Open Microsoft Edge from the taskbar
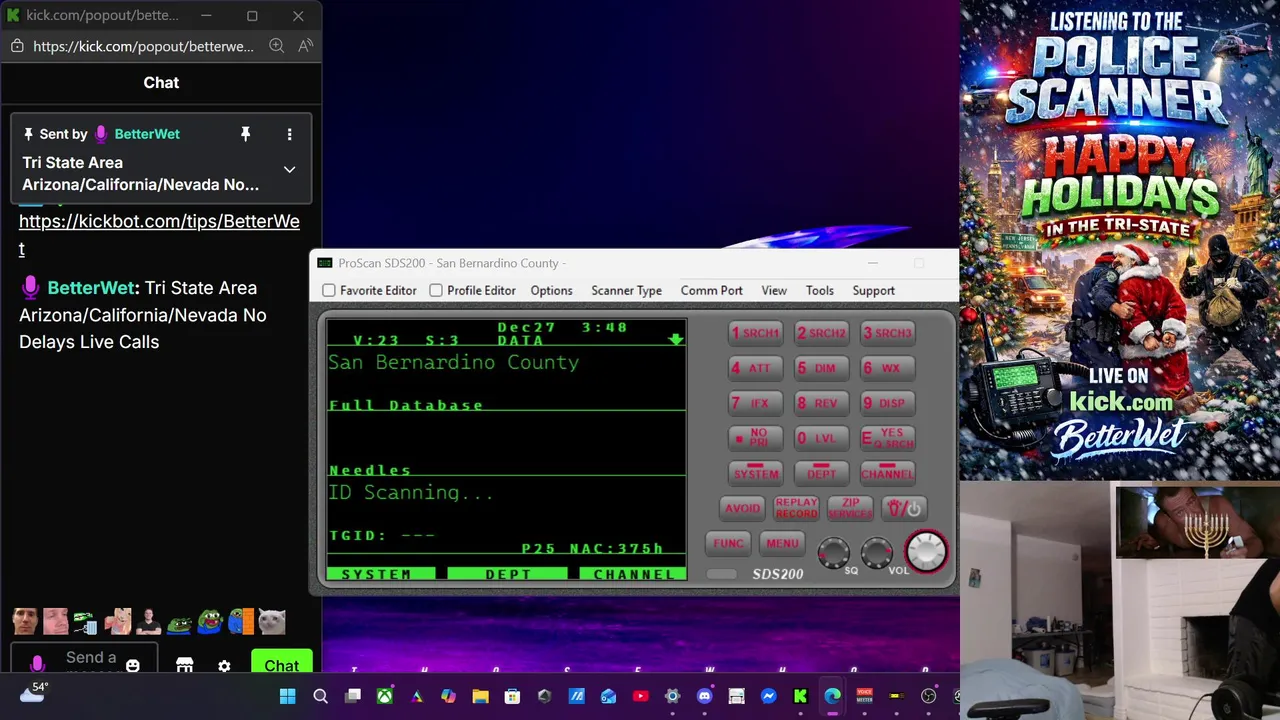The height and width of the screenshot is (720, 1280). (x=832, y=696)
